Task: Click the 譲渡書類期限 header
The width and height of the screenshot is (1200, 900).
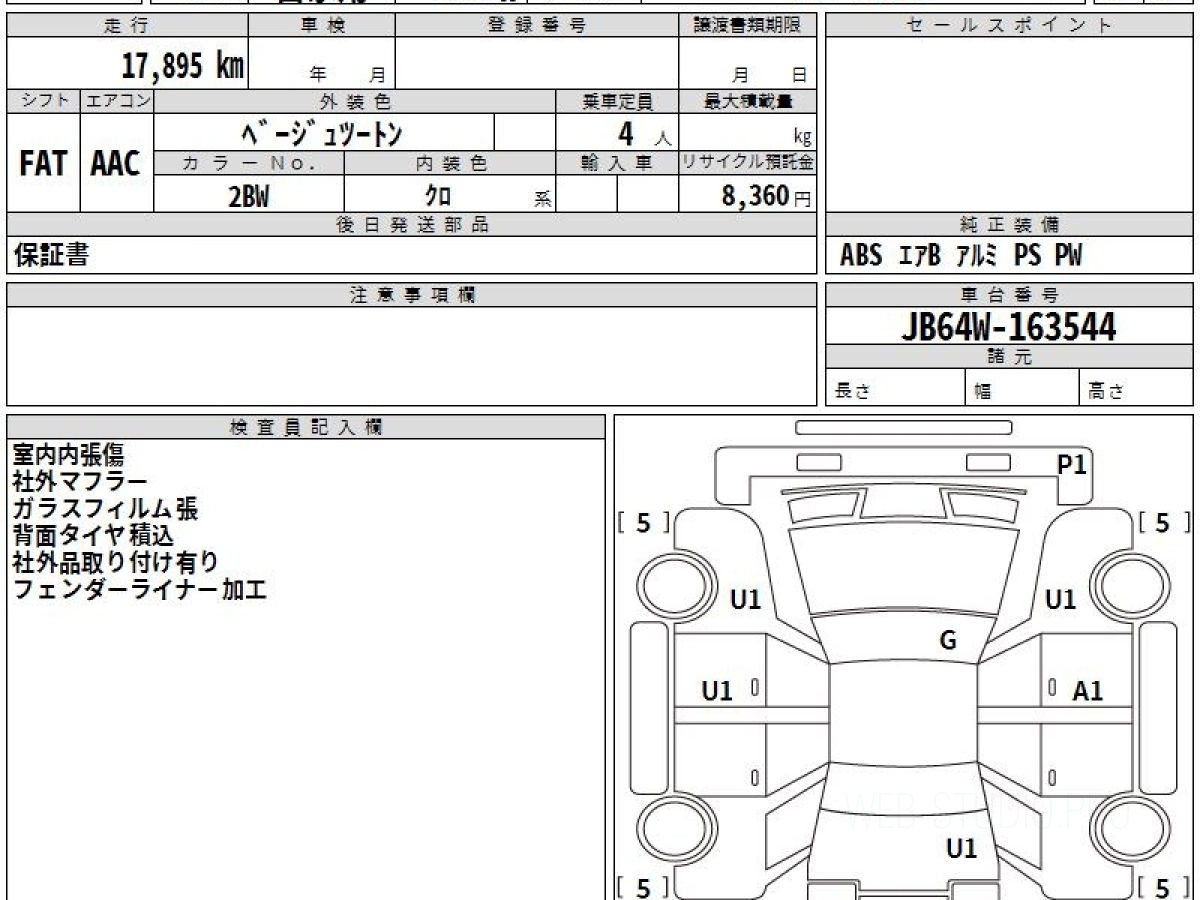Action: tap(748, 26)
